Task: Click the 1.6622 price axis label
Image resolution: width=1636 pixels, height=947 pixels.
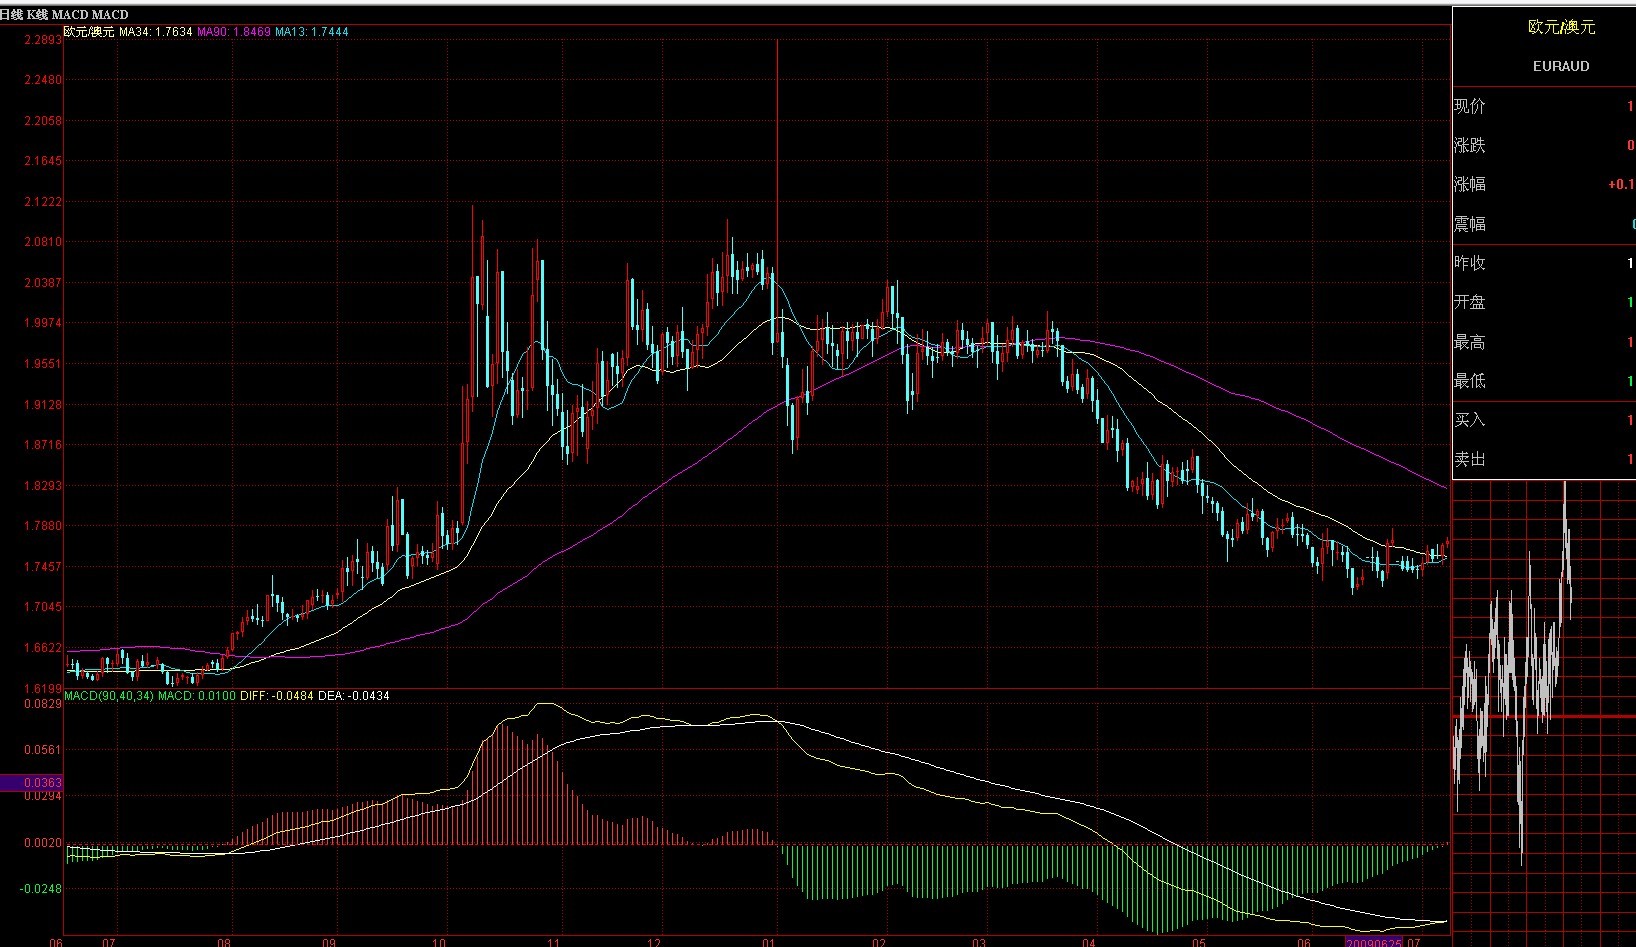Action: [43, 648]
